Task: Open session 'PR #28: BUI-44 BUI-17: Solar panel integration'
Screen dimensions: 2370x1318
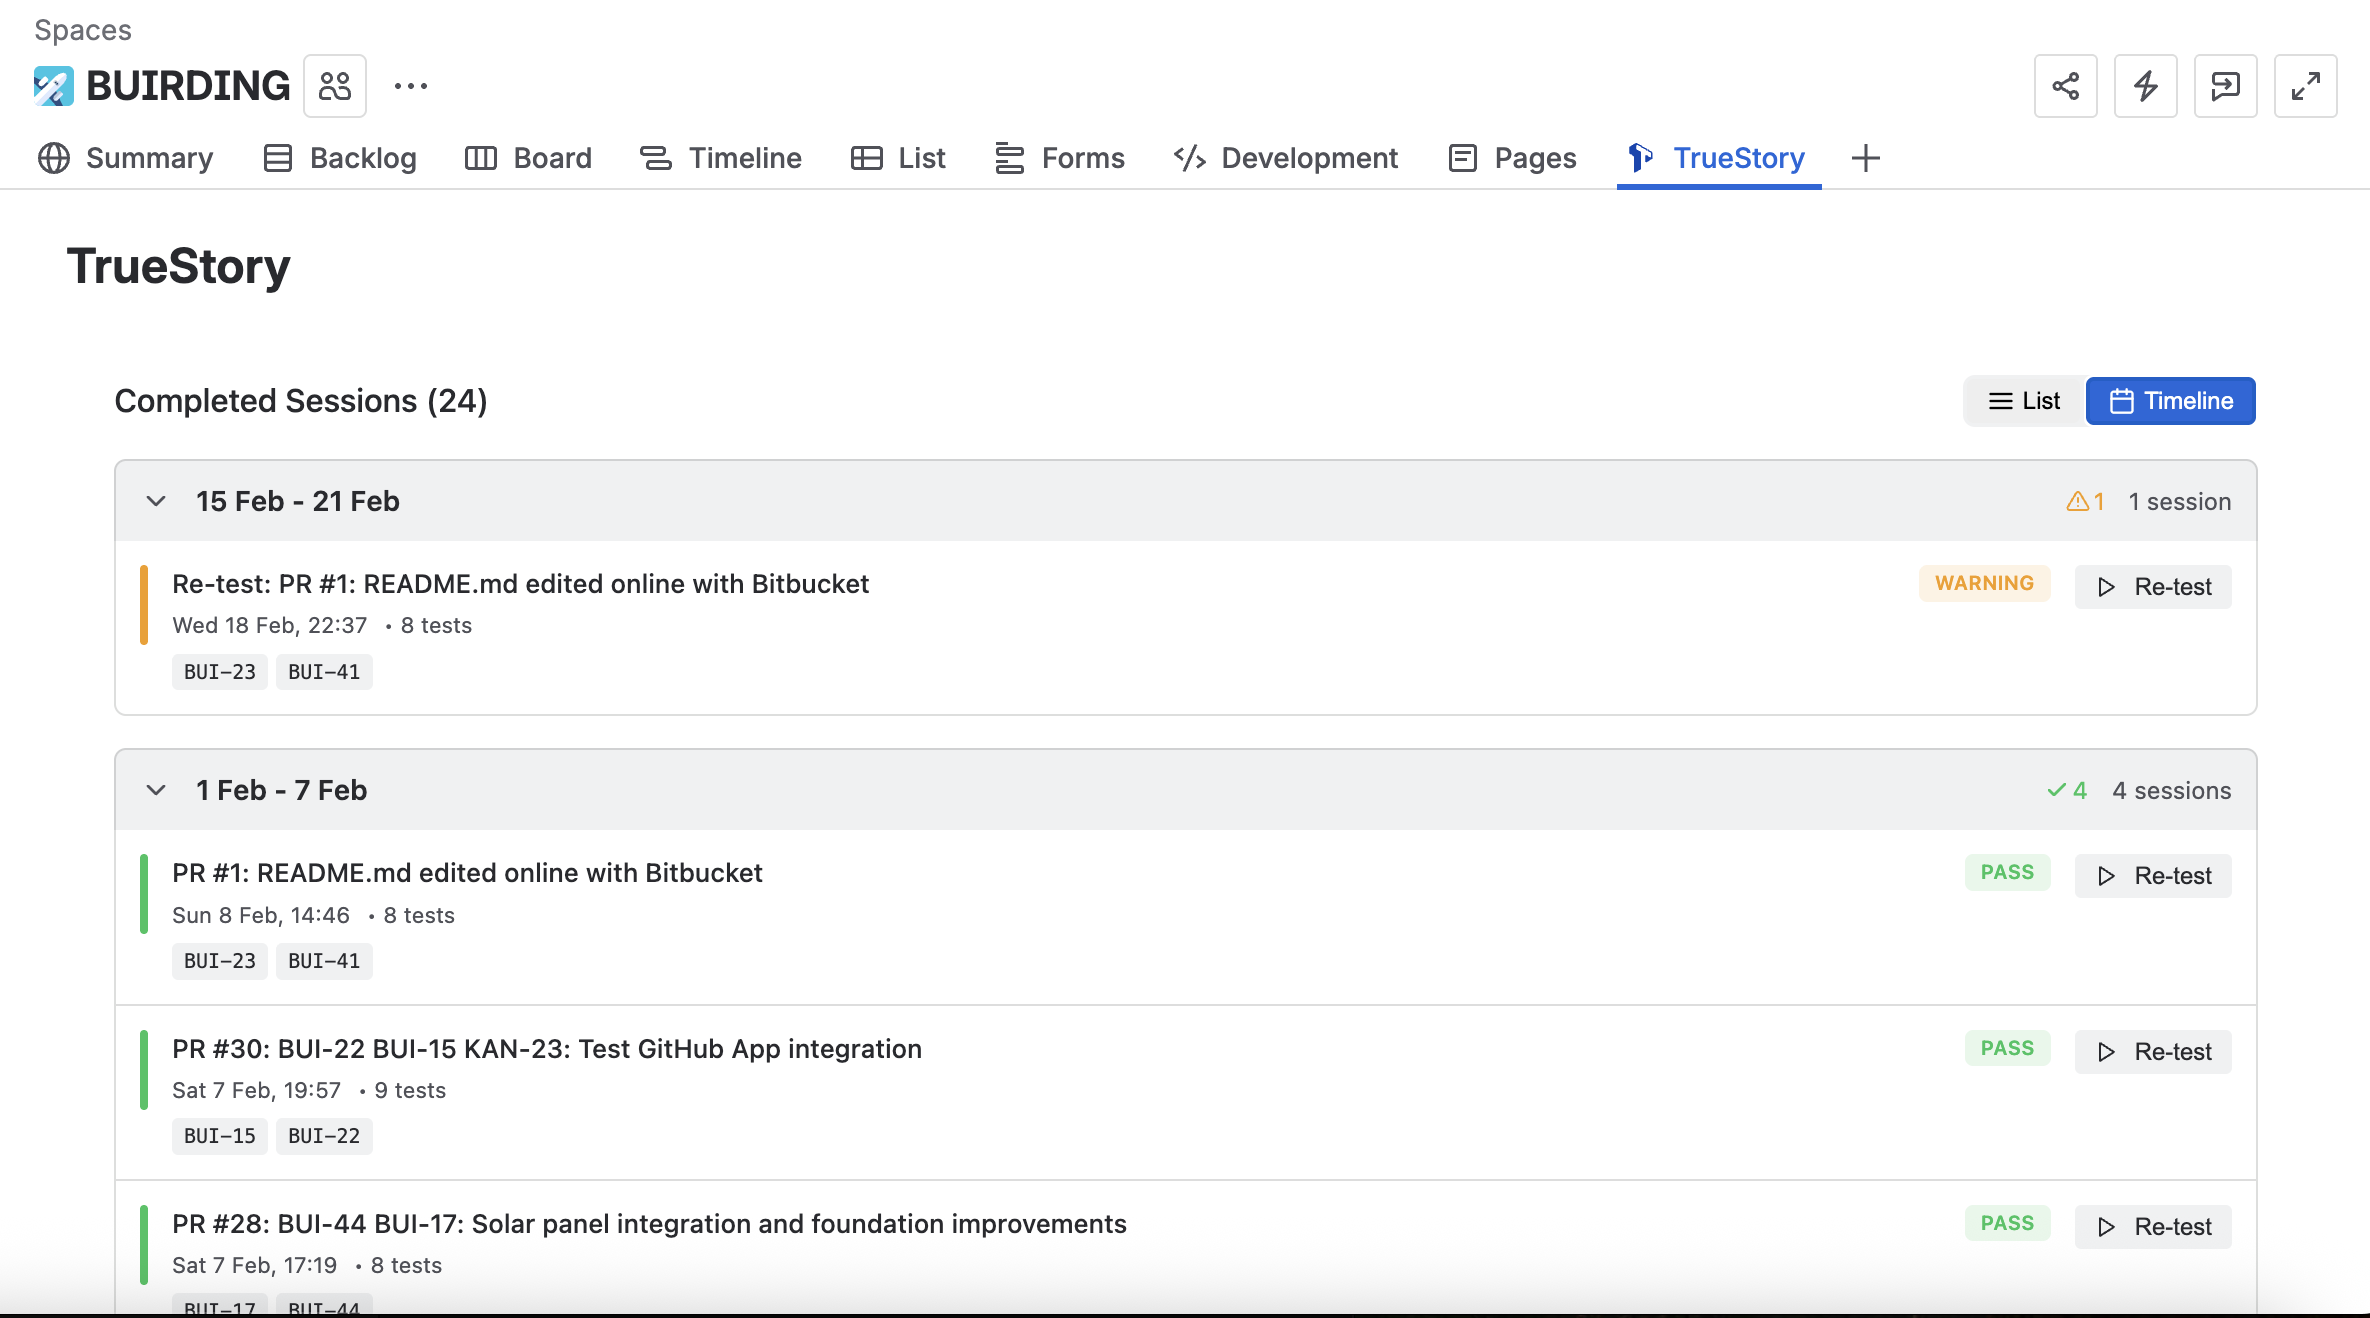Action: (x=649, y=1224)
